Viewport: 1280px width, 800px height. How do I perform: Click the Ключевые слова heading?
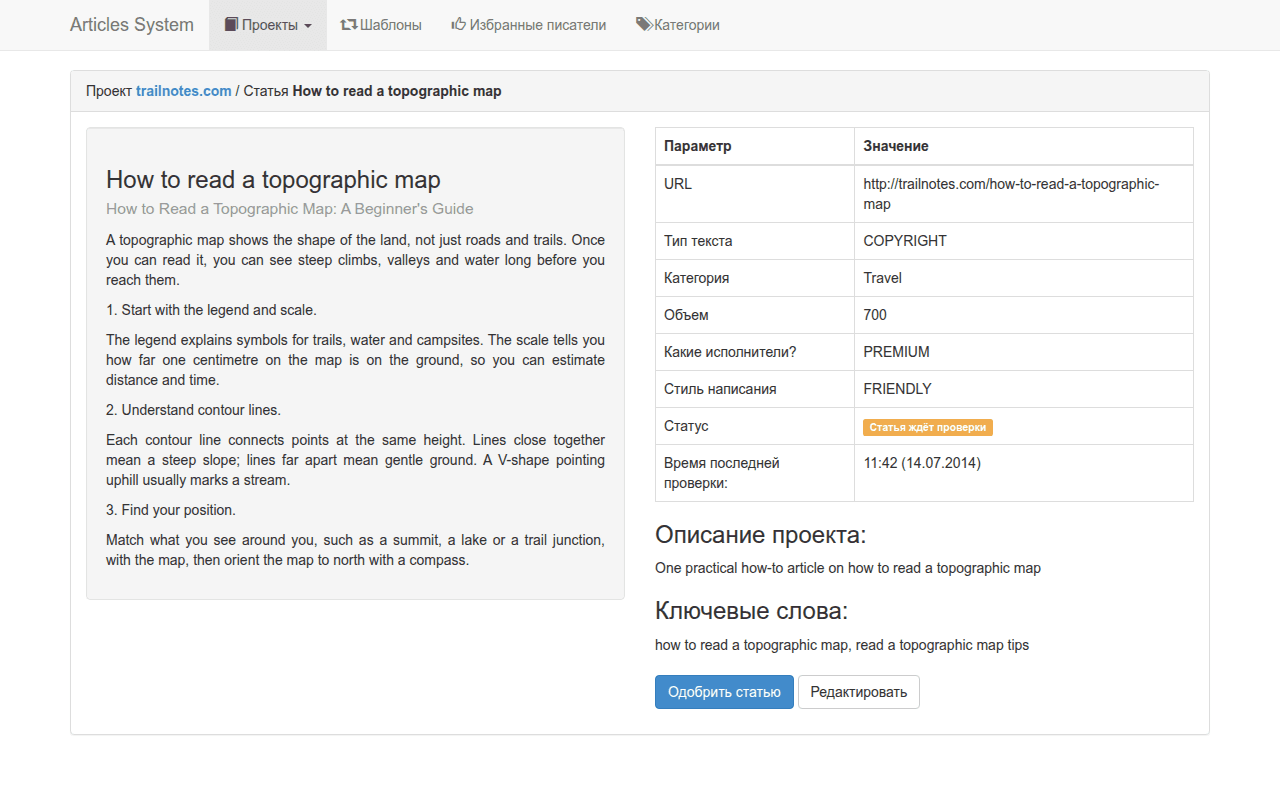[751, 611]
